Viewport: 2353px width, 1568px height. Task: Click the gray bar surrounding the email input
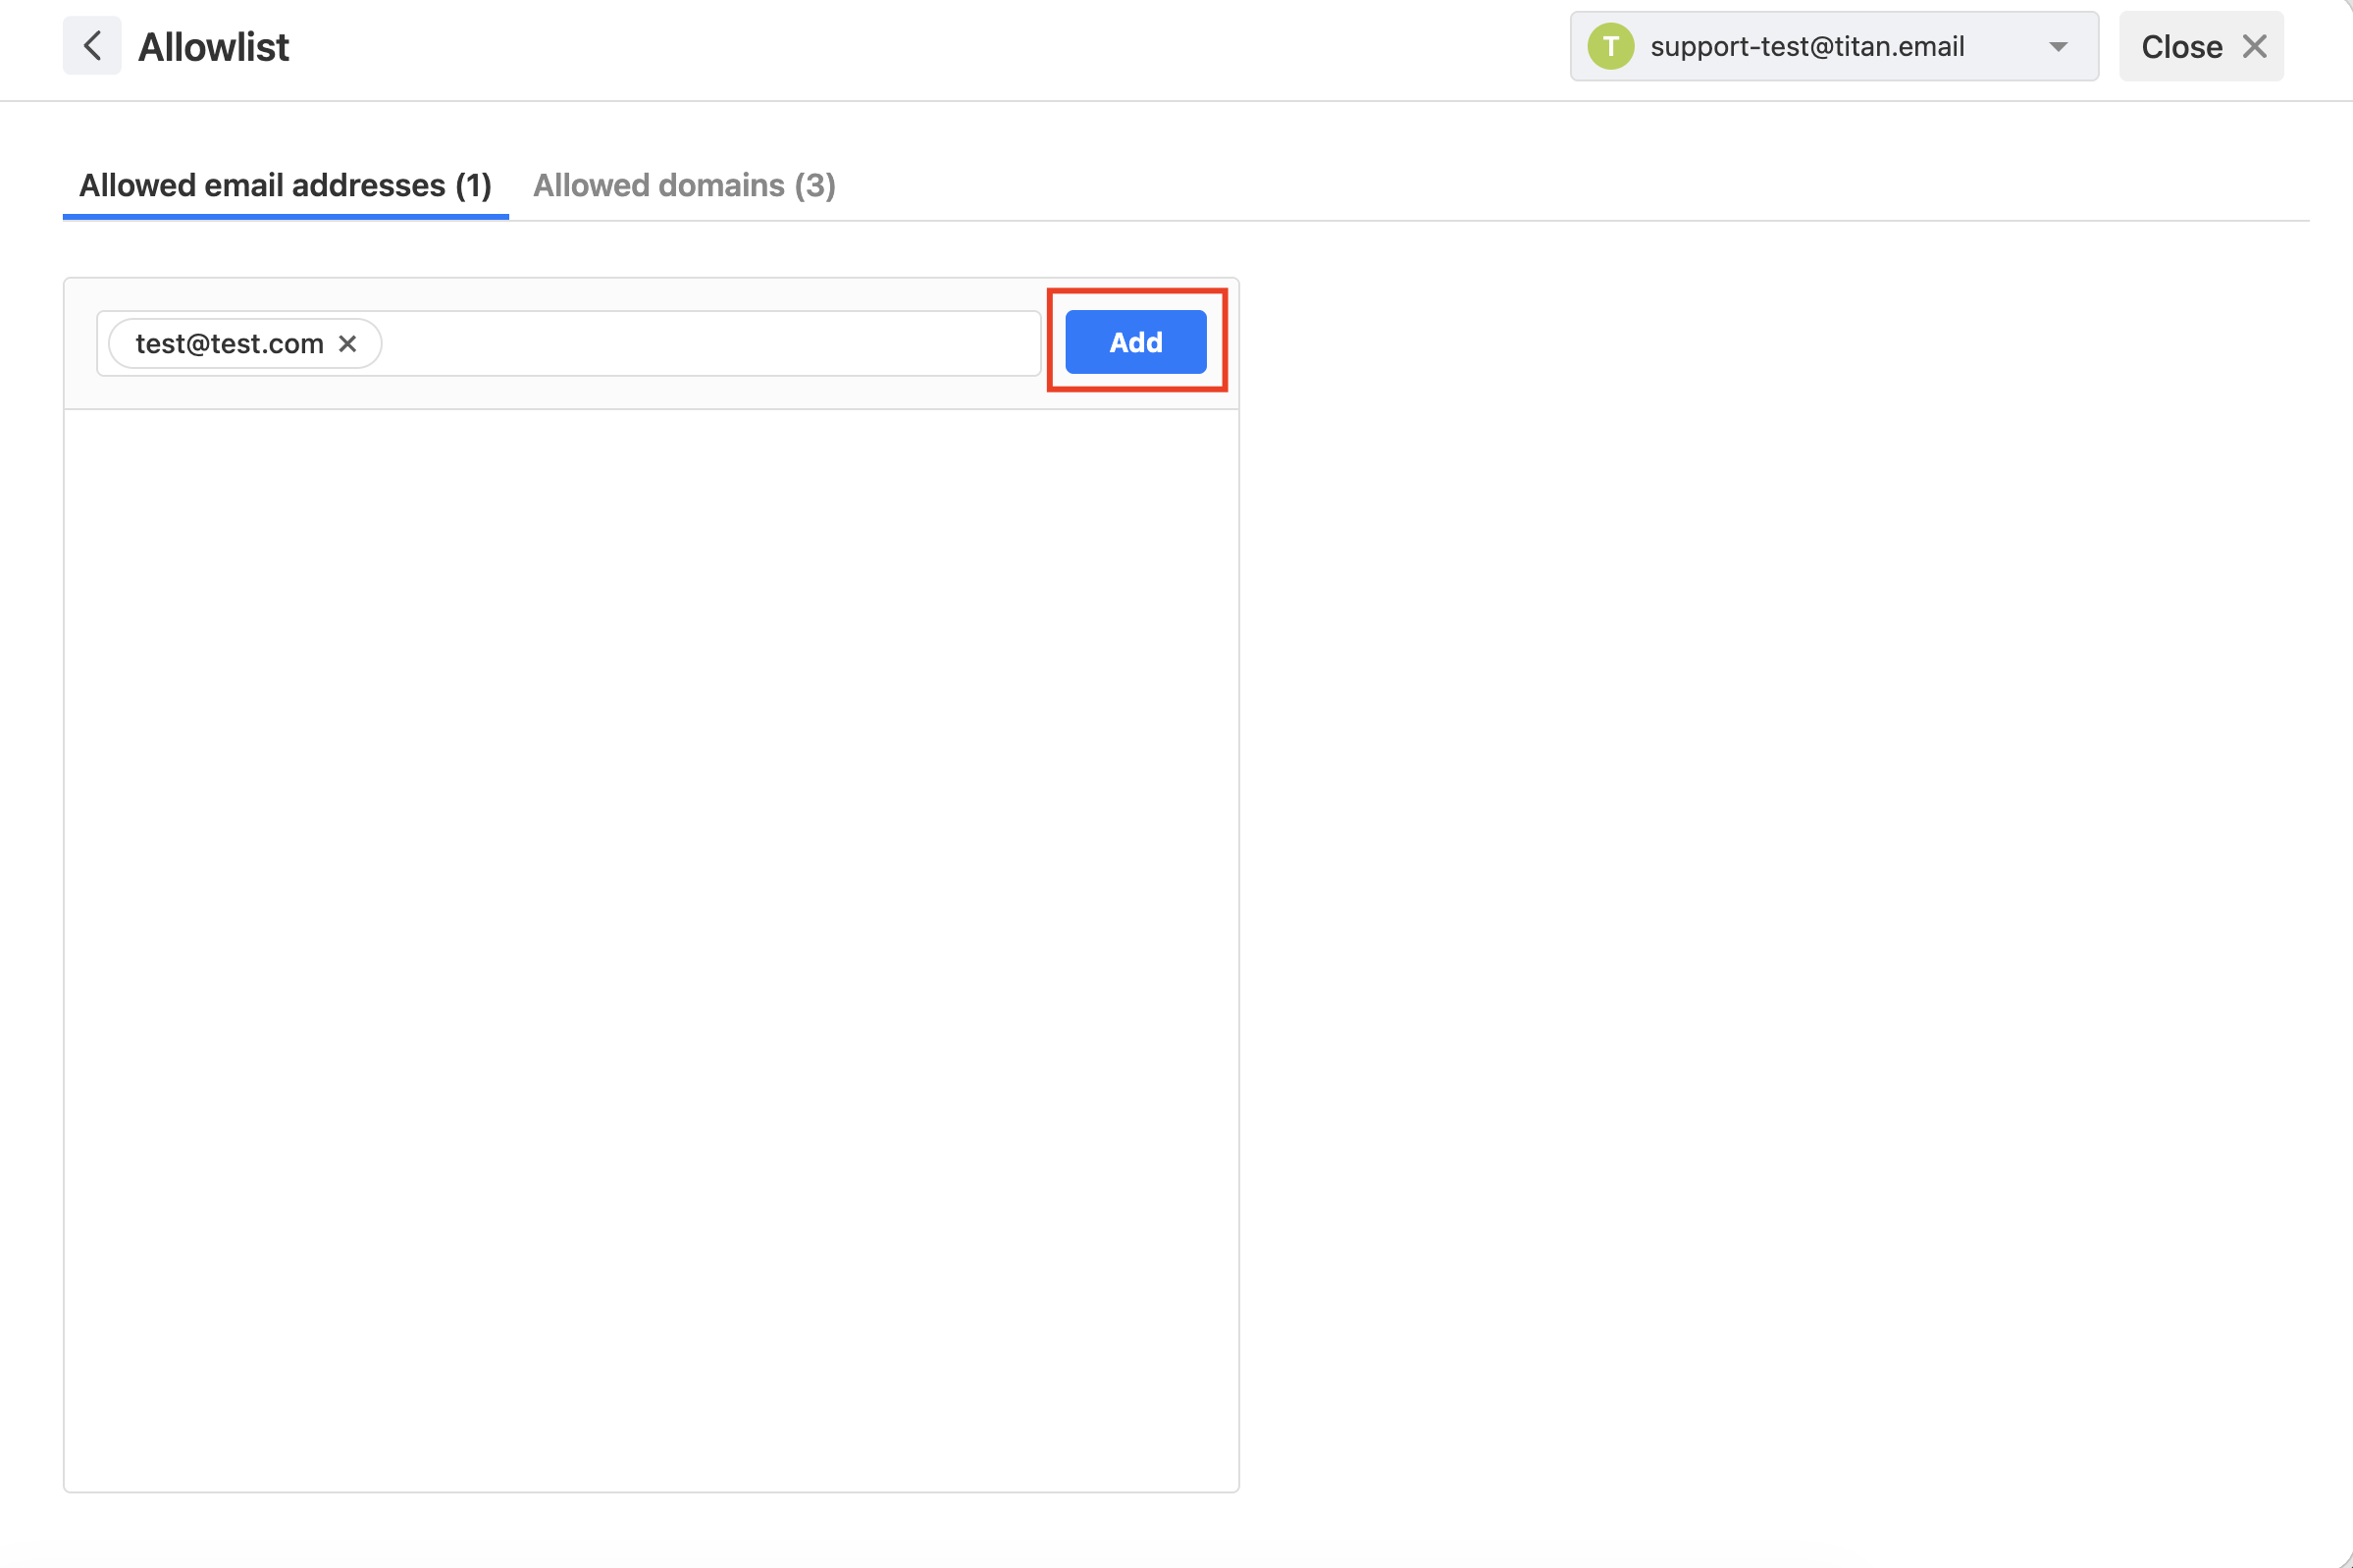[651, 392]
